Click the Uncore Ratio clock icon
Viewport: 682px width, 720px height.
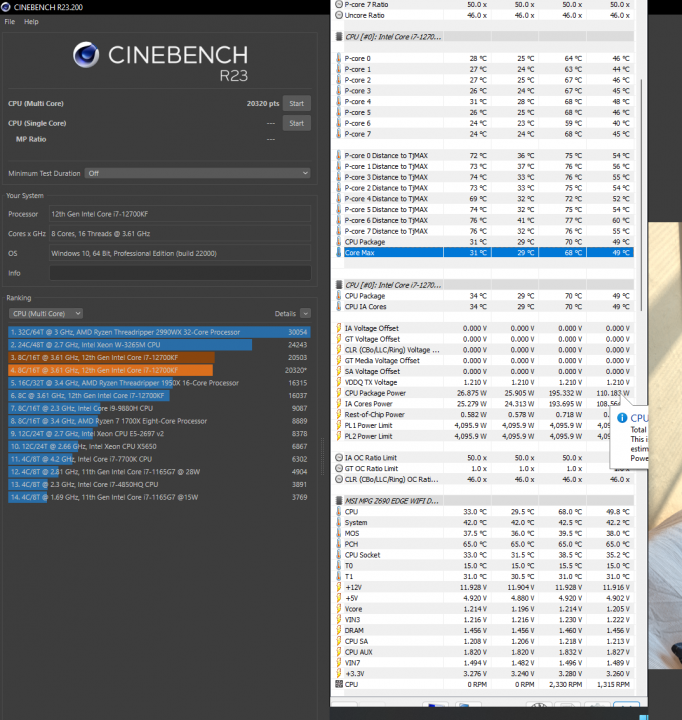339,15
